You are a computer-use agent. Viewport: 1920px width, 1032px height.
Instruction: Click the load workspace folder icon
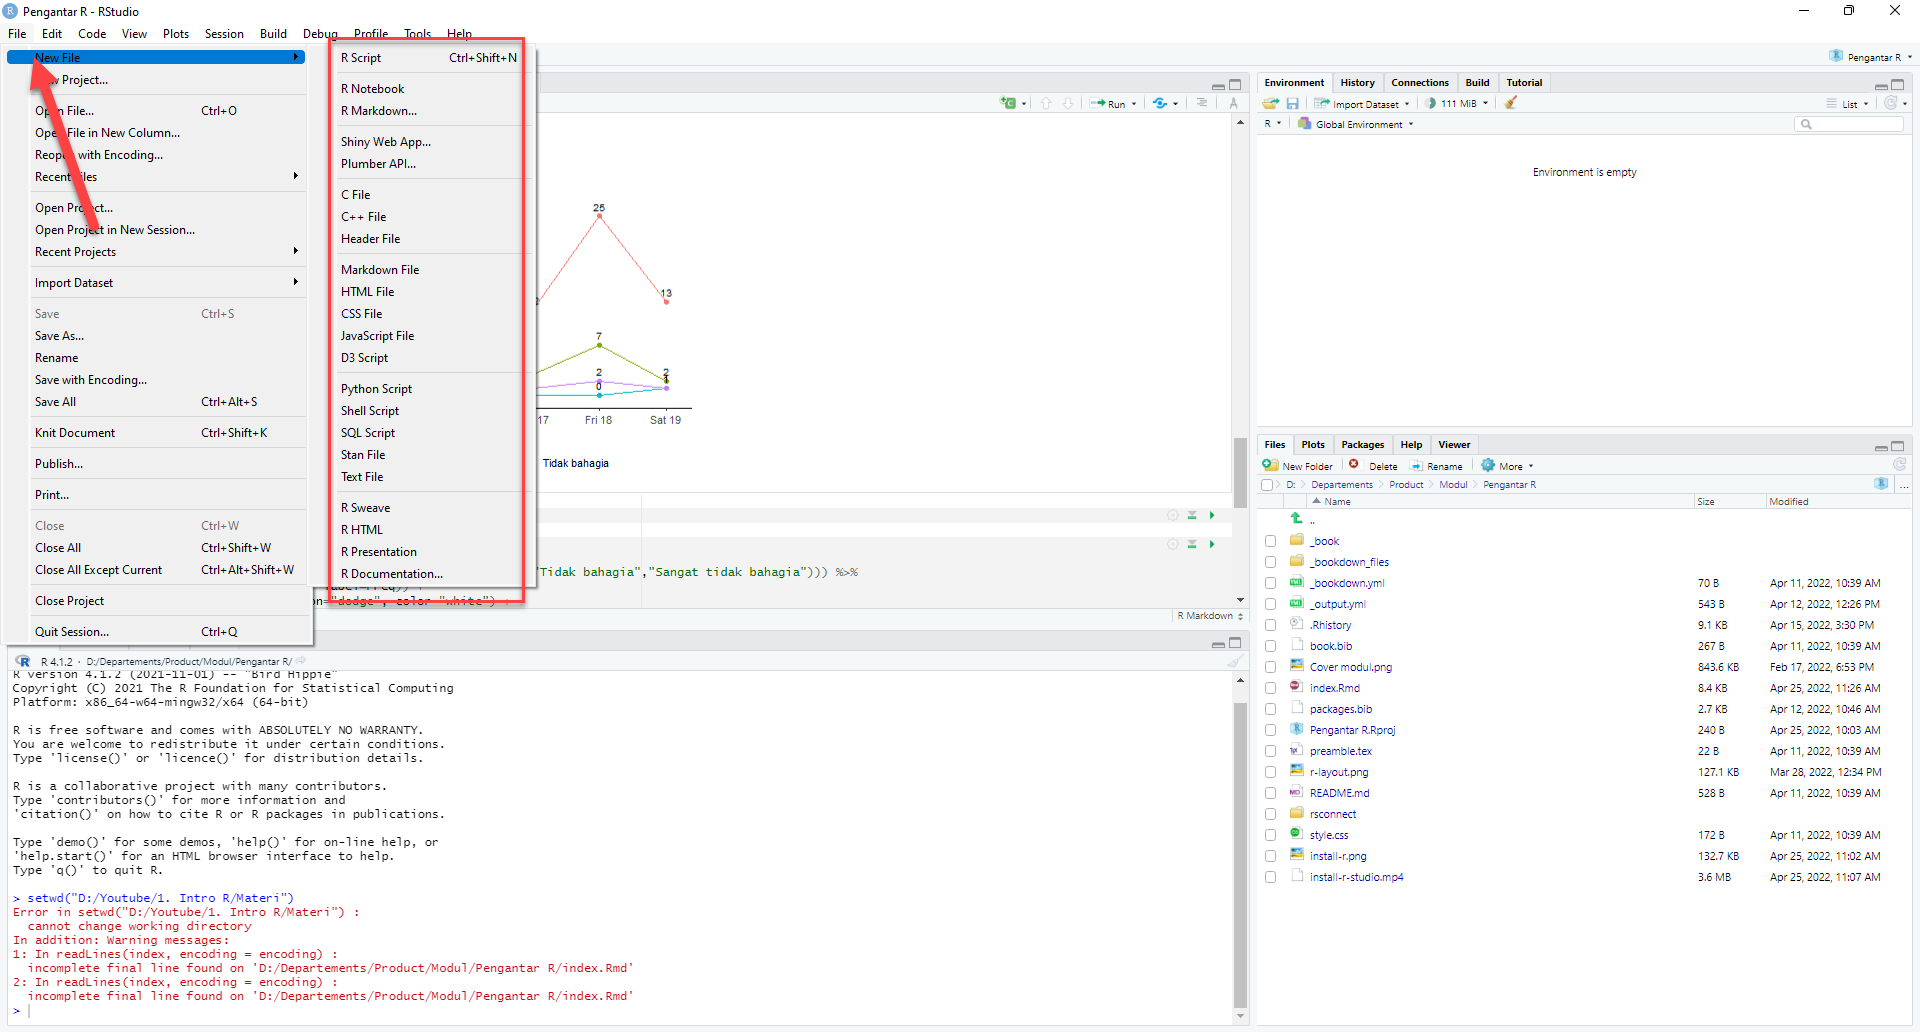pos(1270,104)
